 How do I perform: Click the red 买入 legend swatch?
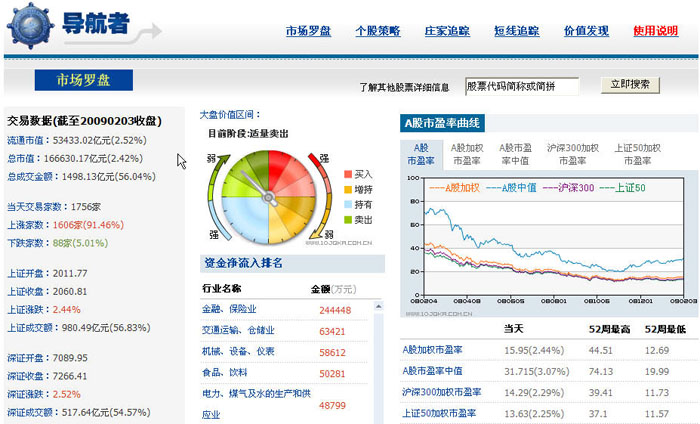[x=347, y=173]
